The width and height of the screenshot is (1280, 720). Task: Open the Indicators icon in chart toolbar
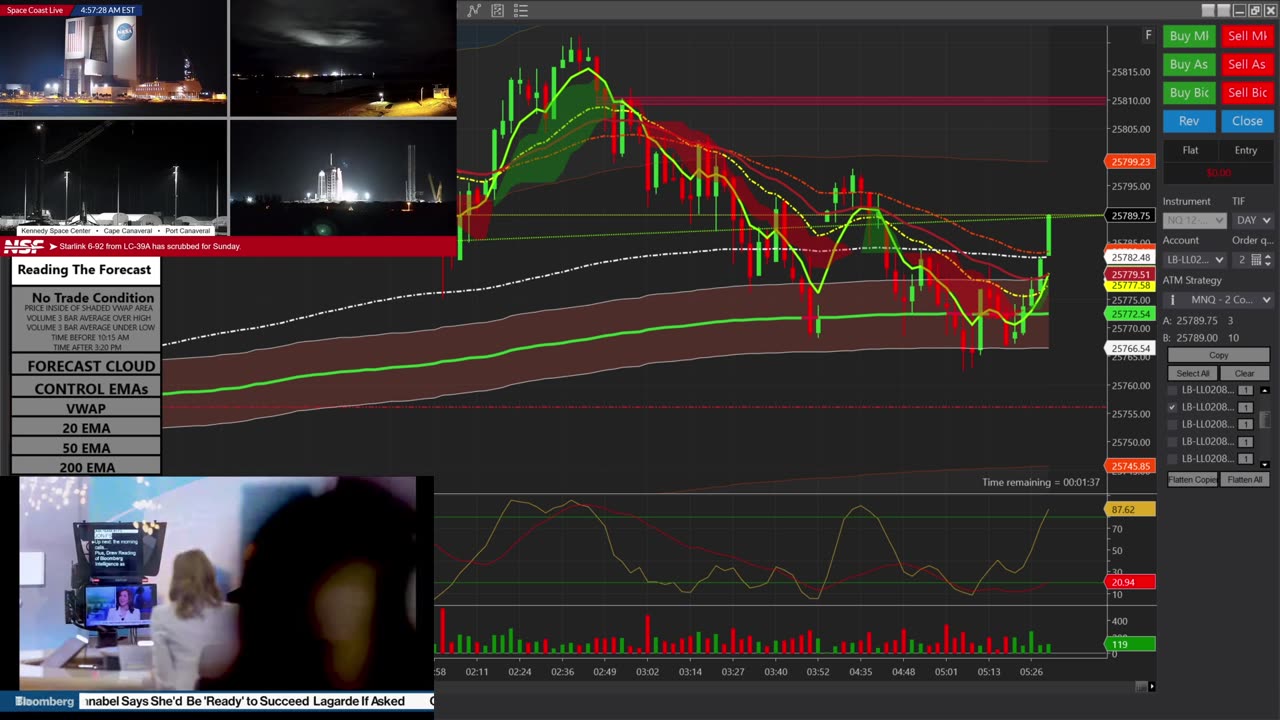coord(474,11)
